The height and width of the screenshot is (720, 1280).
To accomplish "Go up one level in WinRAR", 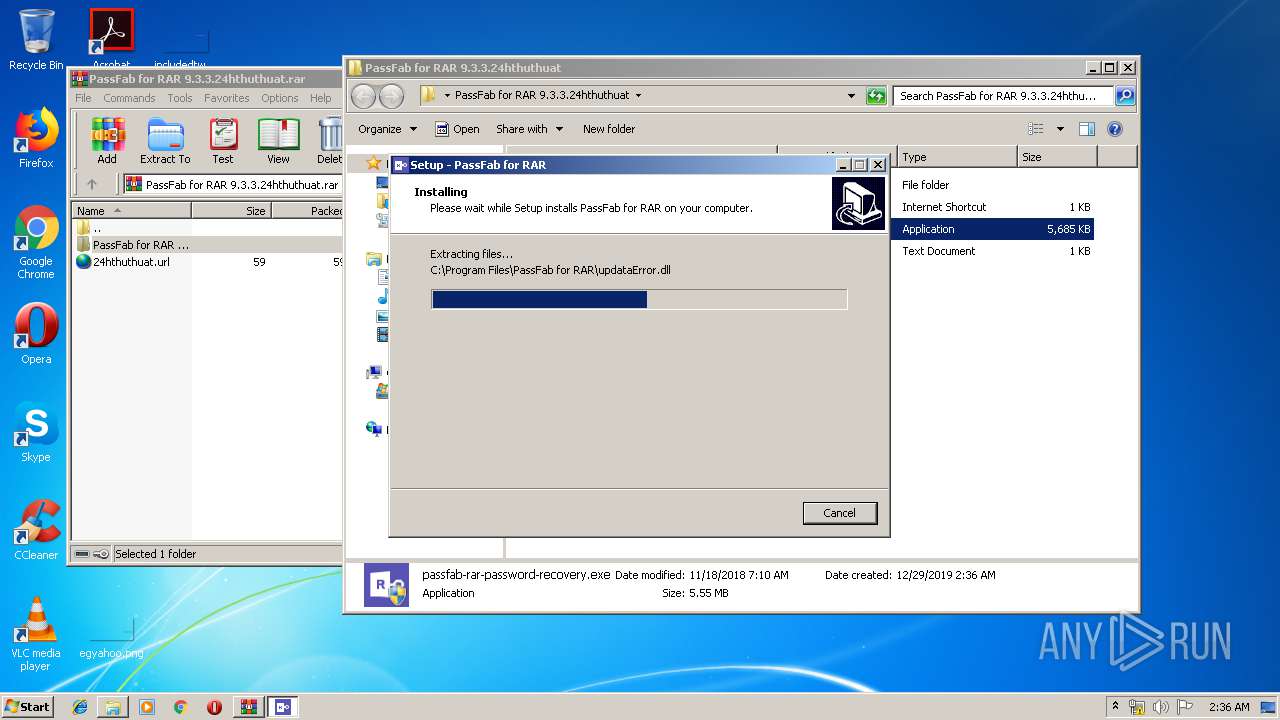I will click(x=92, y=184).
